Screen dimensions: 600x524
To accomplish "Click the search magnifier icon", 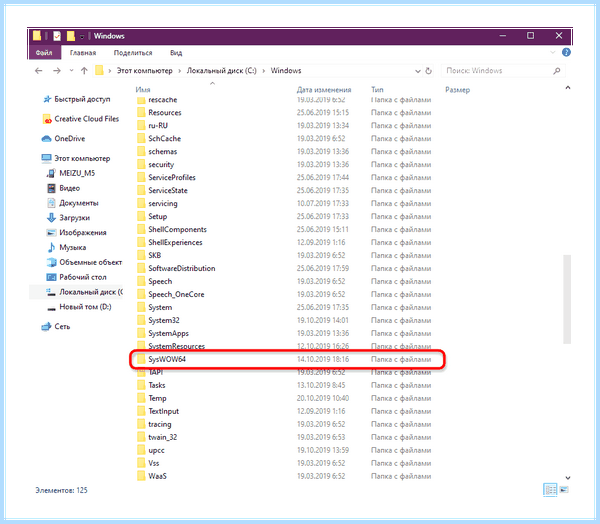I will point(557,71).
